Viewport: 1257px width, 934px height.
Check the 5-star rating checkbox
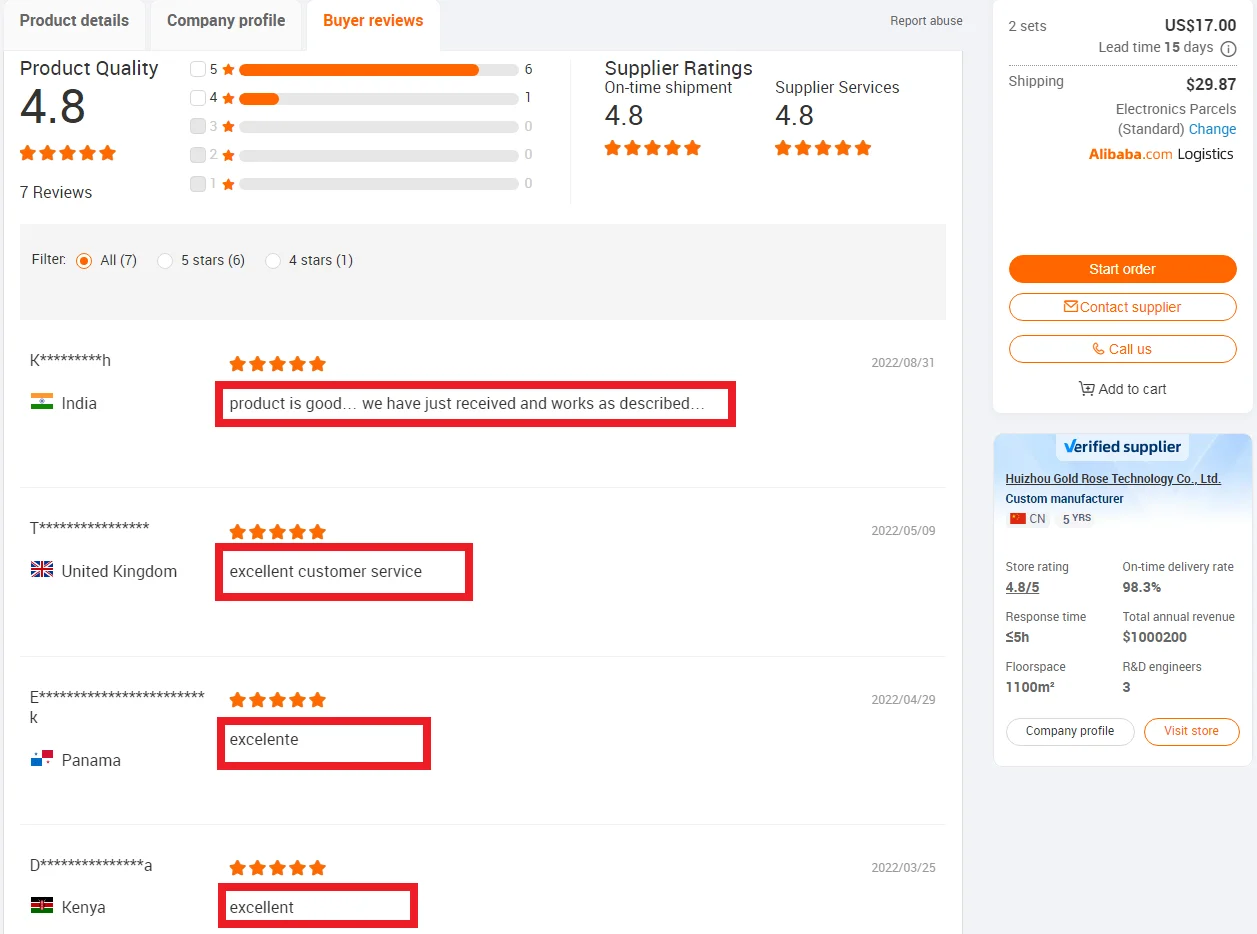(x=198, y=70)
